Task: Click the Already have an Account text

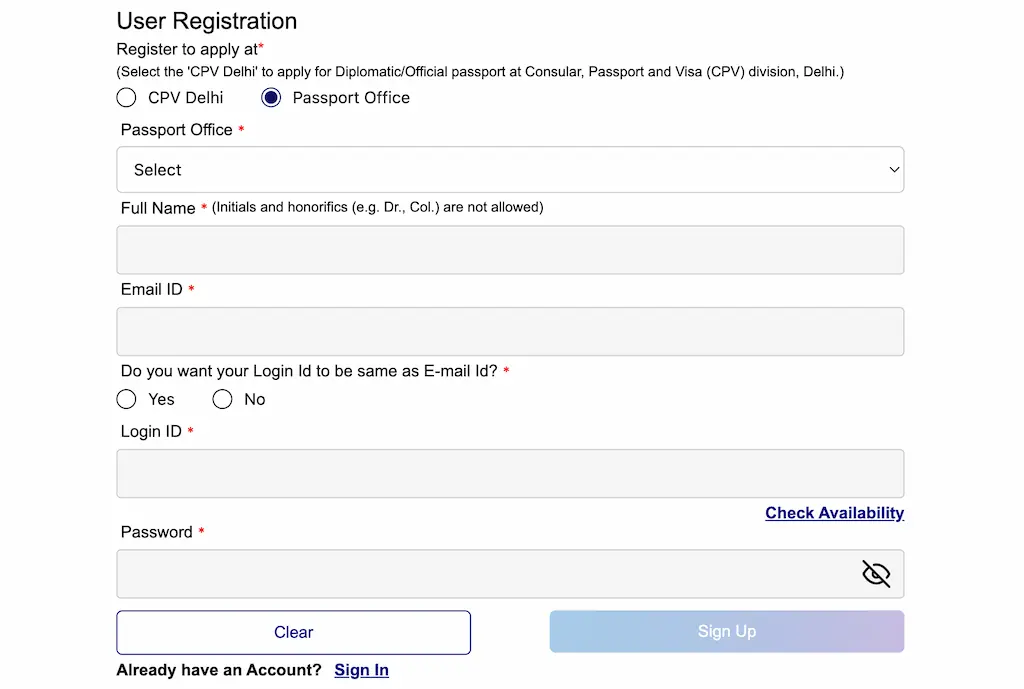Action: [218, 670]
